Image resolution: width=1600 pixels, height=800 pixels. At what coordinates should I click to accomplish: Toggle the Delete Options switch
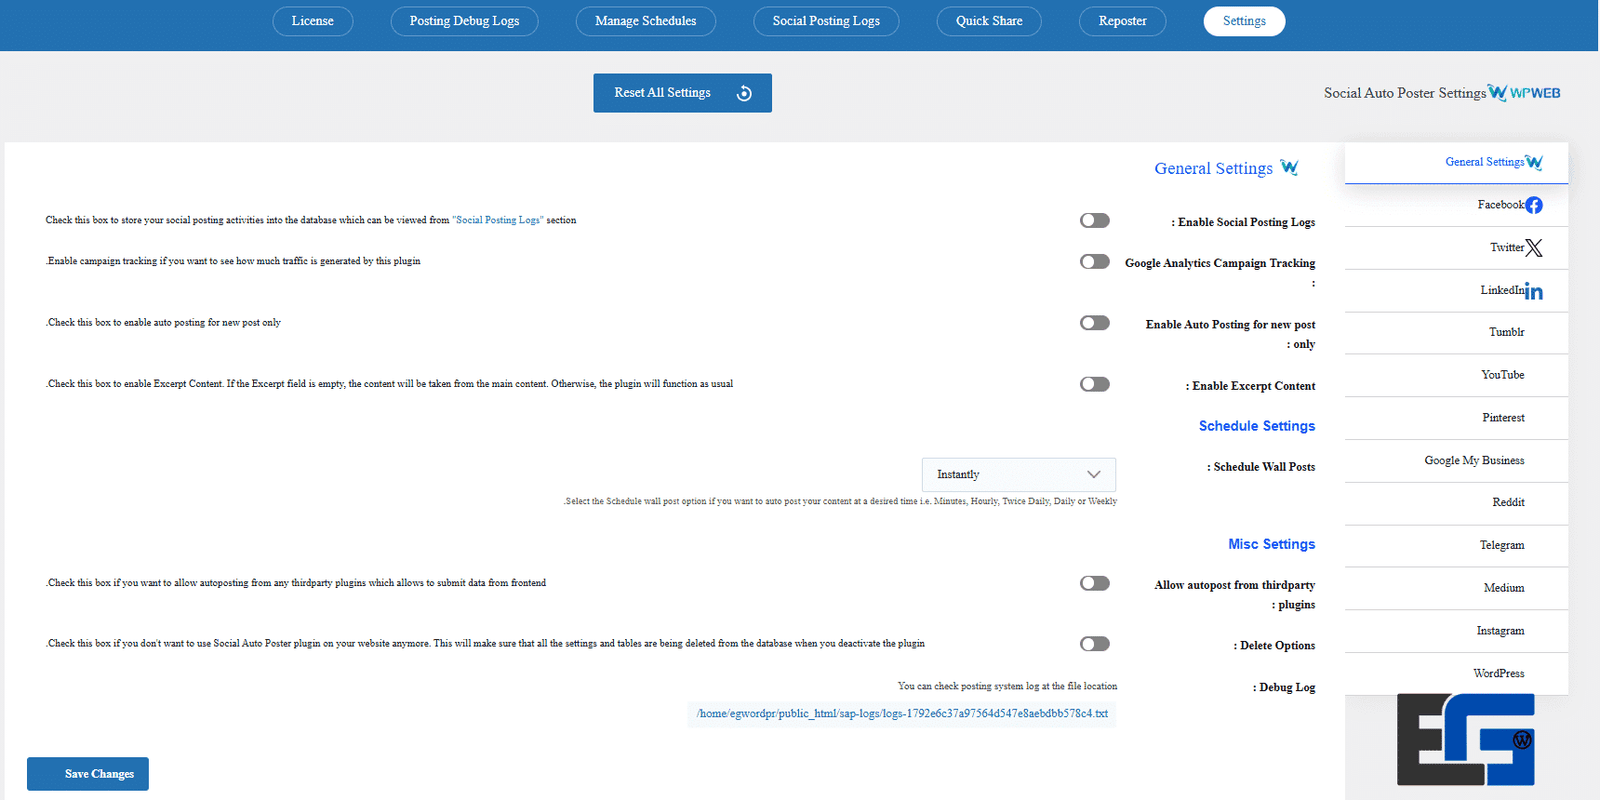pyautogui.click(x=1095, y=644)
